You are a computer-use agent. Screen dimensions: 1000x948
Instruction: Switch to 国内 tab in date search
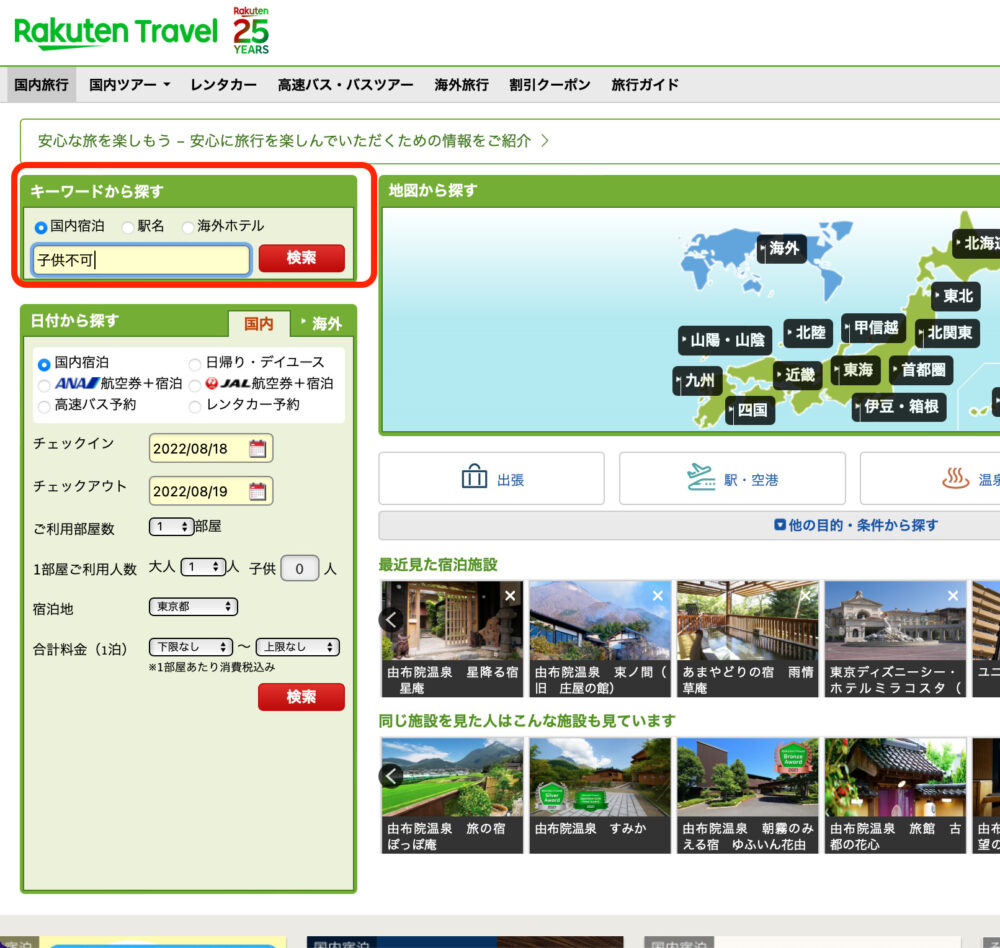click(x=259, y=323)
